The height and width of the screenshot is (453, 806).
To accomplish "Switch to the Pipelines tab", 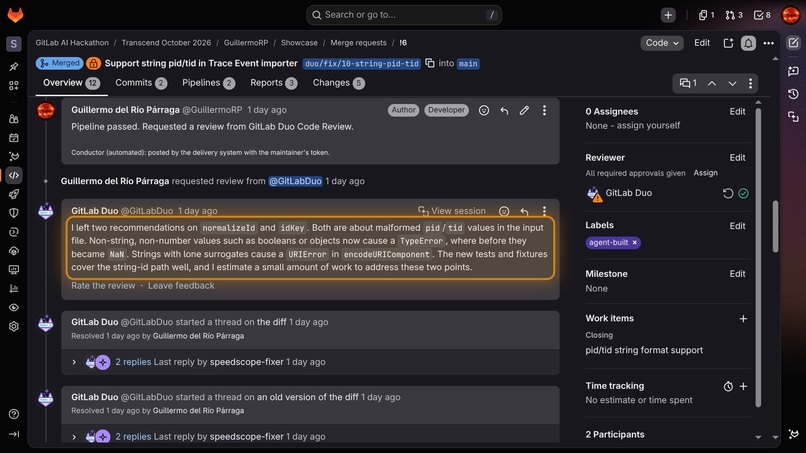I will point(208,83).
